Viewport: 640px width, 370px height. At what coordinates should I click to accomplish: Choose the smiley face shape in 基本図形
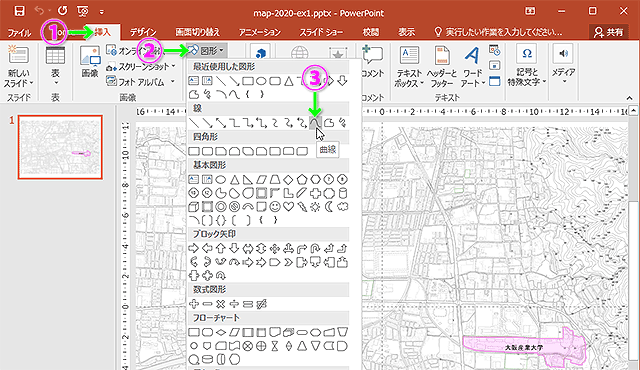275,207
